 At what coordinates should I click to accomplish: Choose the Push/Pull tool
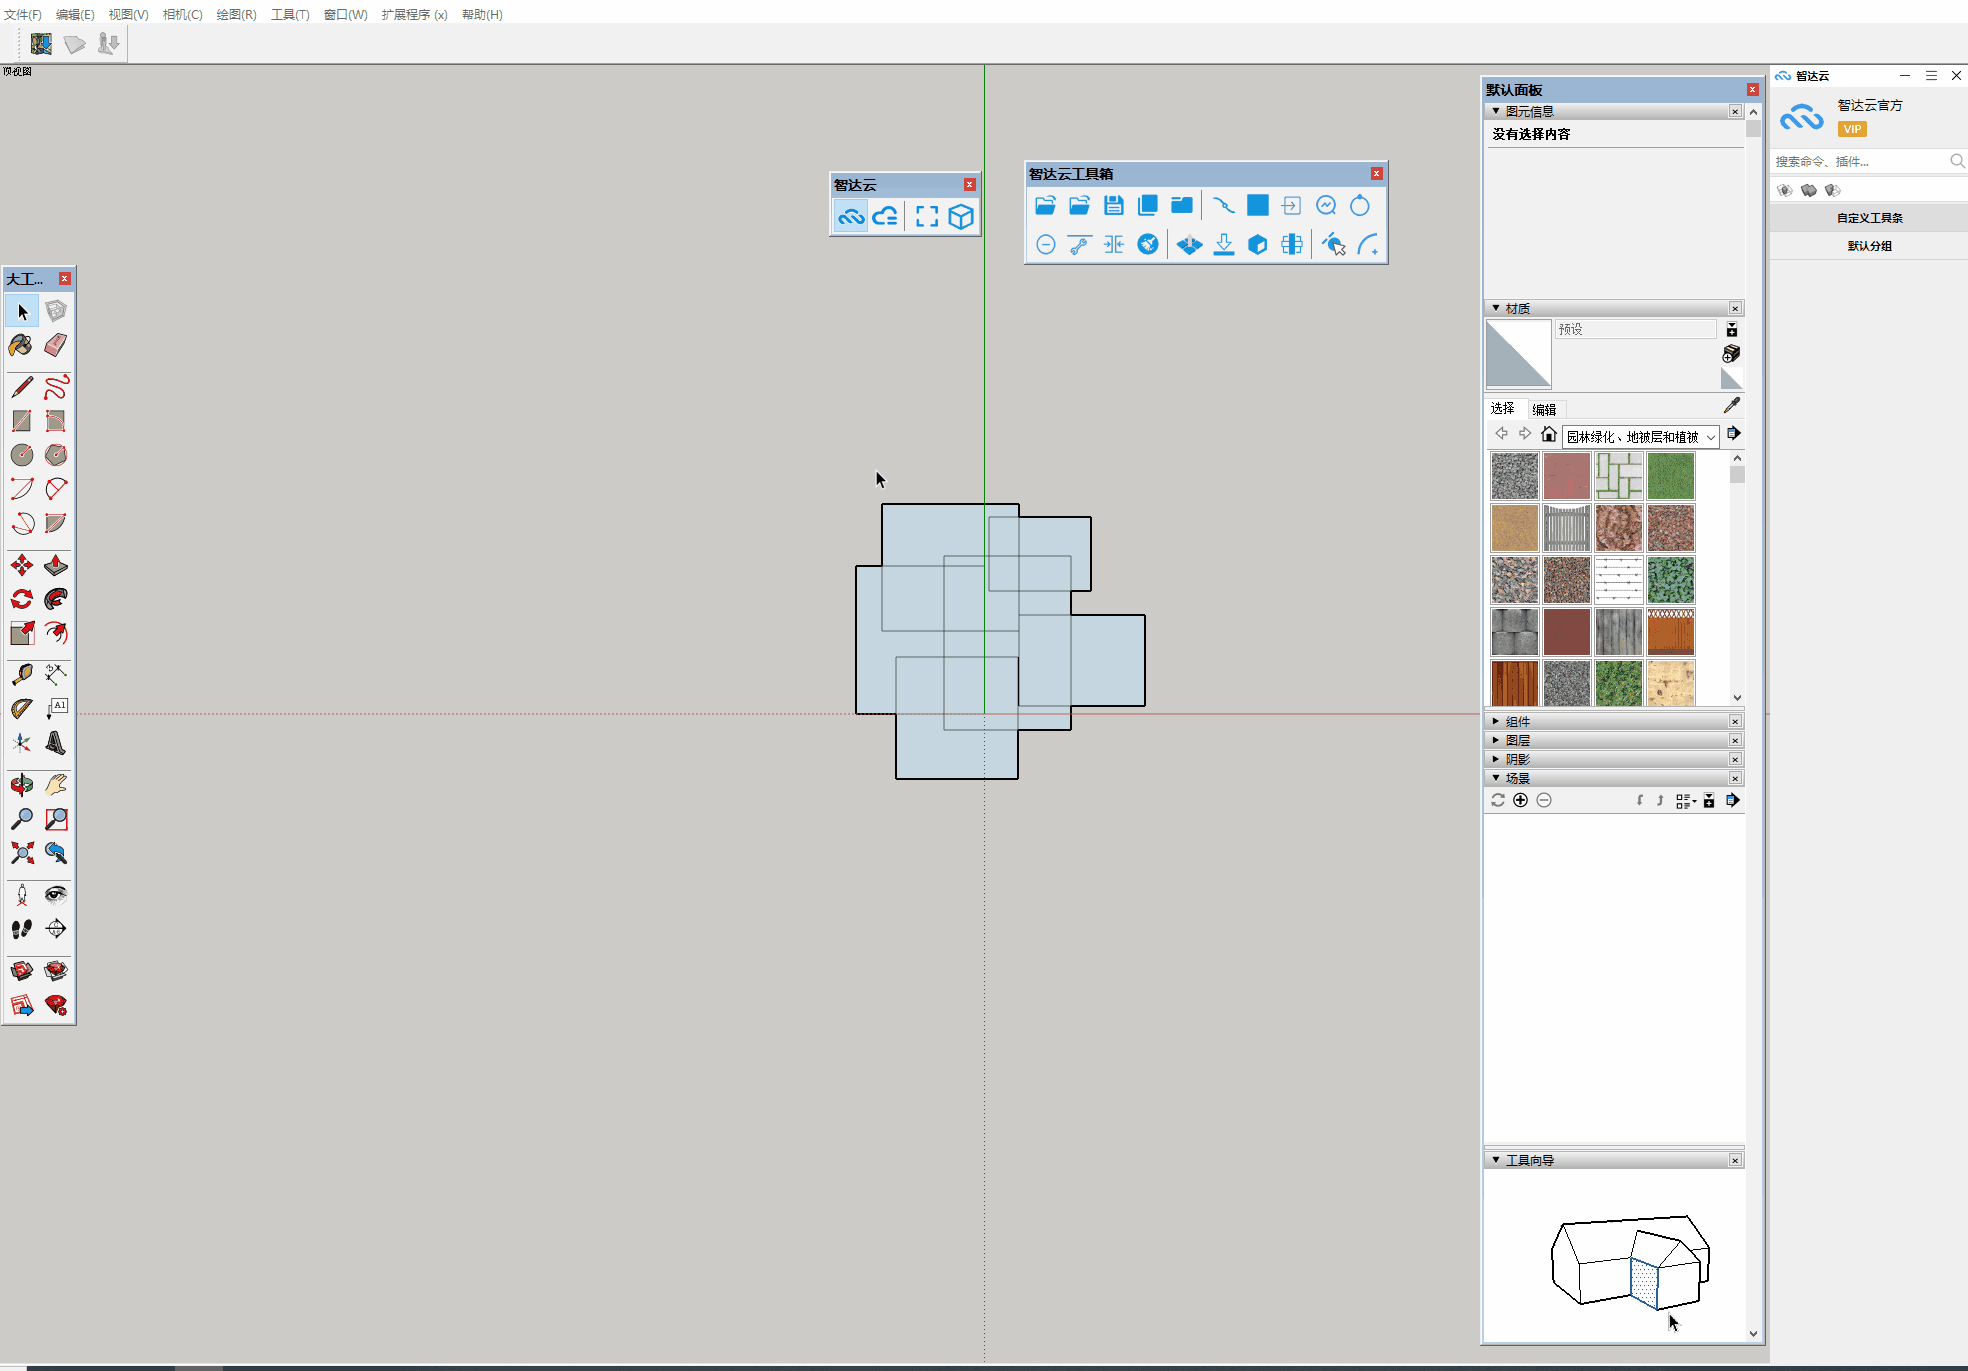pyautogui.click(x=56, y=566)
